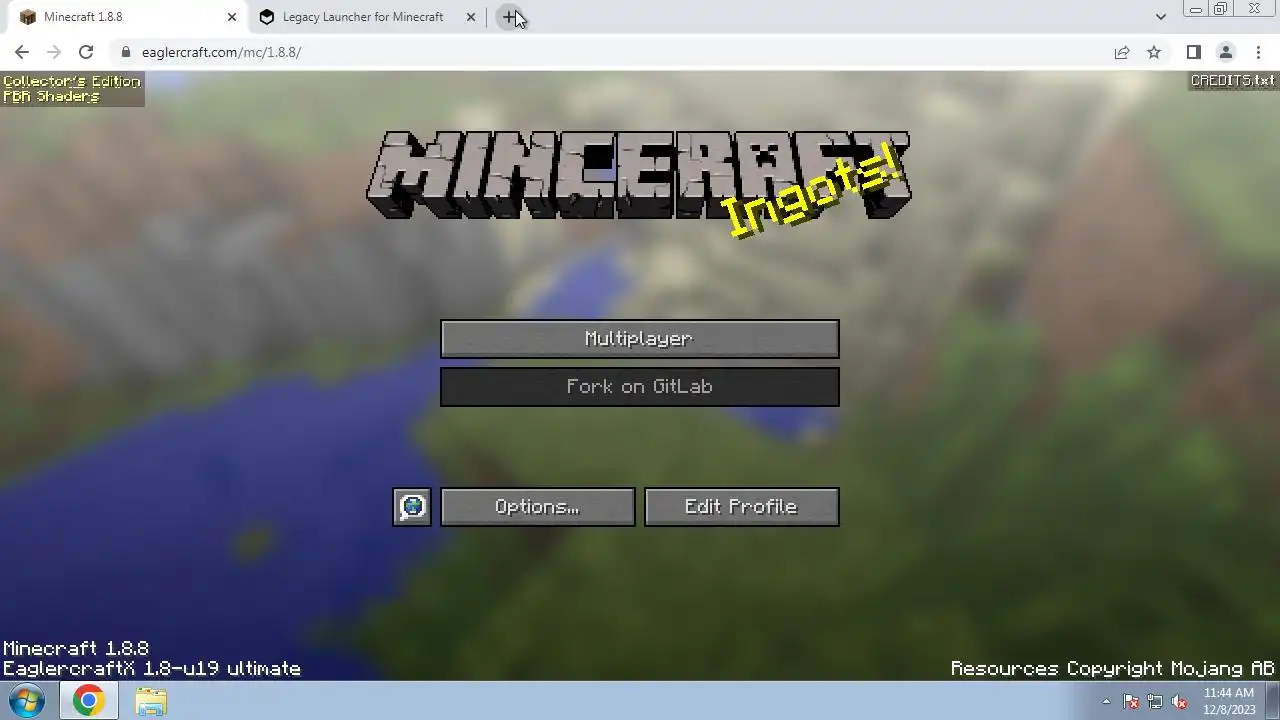
Task: Close the Minecraft 1.8.8 tab
Action: click(x=232, y=17)
